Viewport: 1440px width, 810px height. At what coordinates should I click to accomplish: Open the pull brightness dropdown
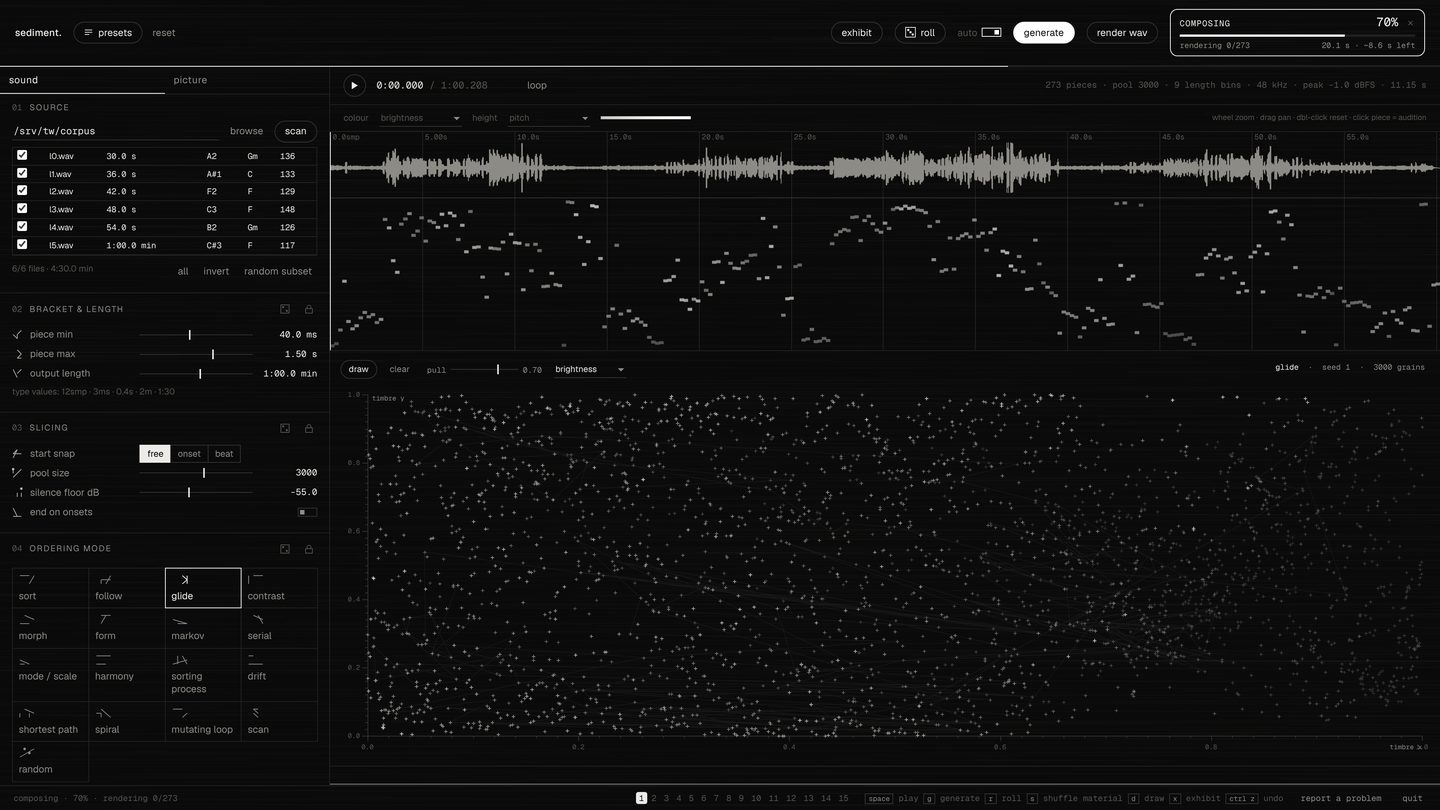(590, 369)
